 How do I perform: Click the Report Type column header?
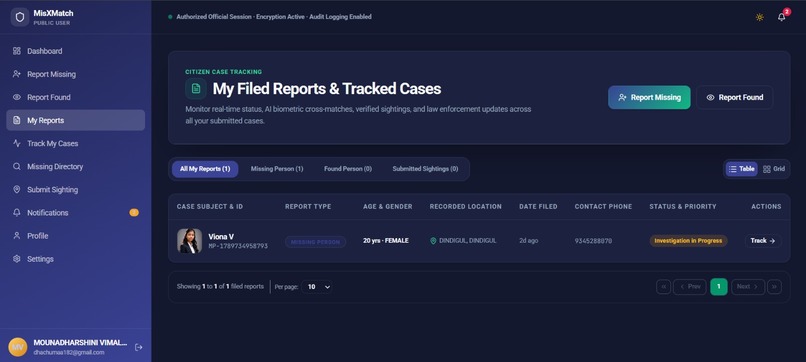(308, 206)
